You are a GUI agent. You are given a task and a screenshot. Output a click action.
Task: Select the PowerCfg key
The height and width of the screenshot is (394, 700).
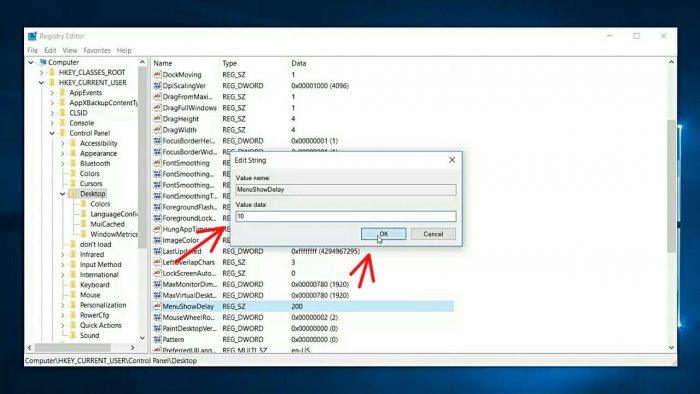coord(94,315)
